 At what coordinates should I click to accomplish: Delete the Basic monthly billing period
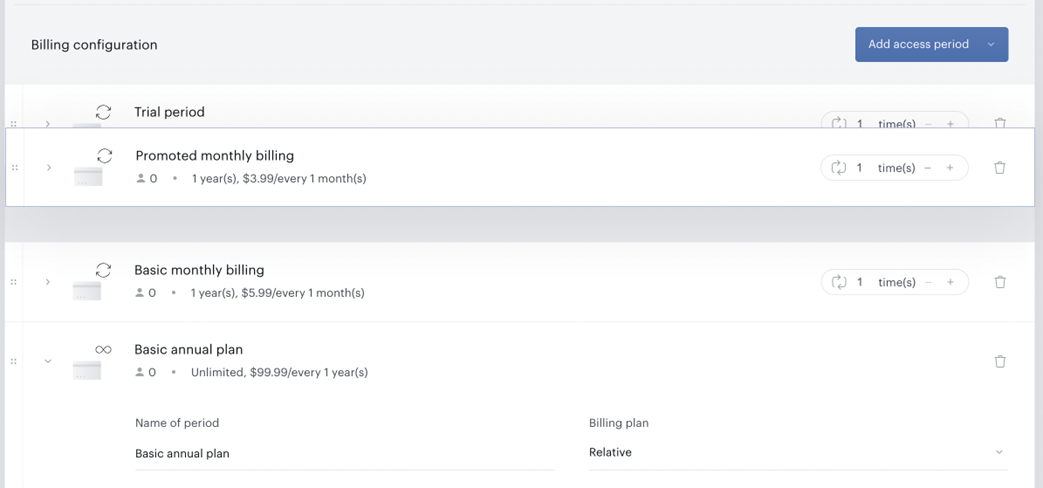click(x=999, y=282)
